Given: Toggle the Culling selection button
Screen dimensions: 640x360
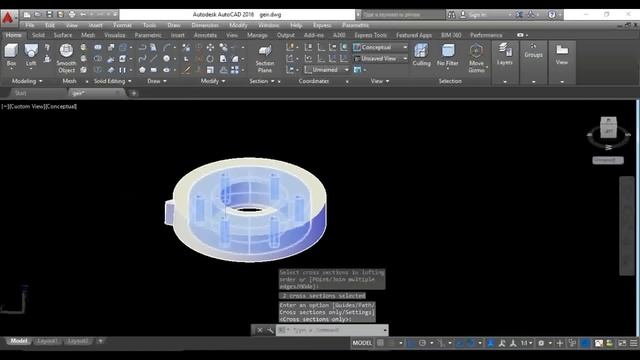Looking at the screenshot, I should pos(421,55).
